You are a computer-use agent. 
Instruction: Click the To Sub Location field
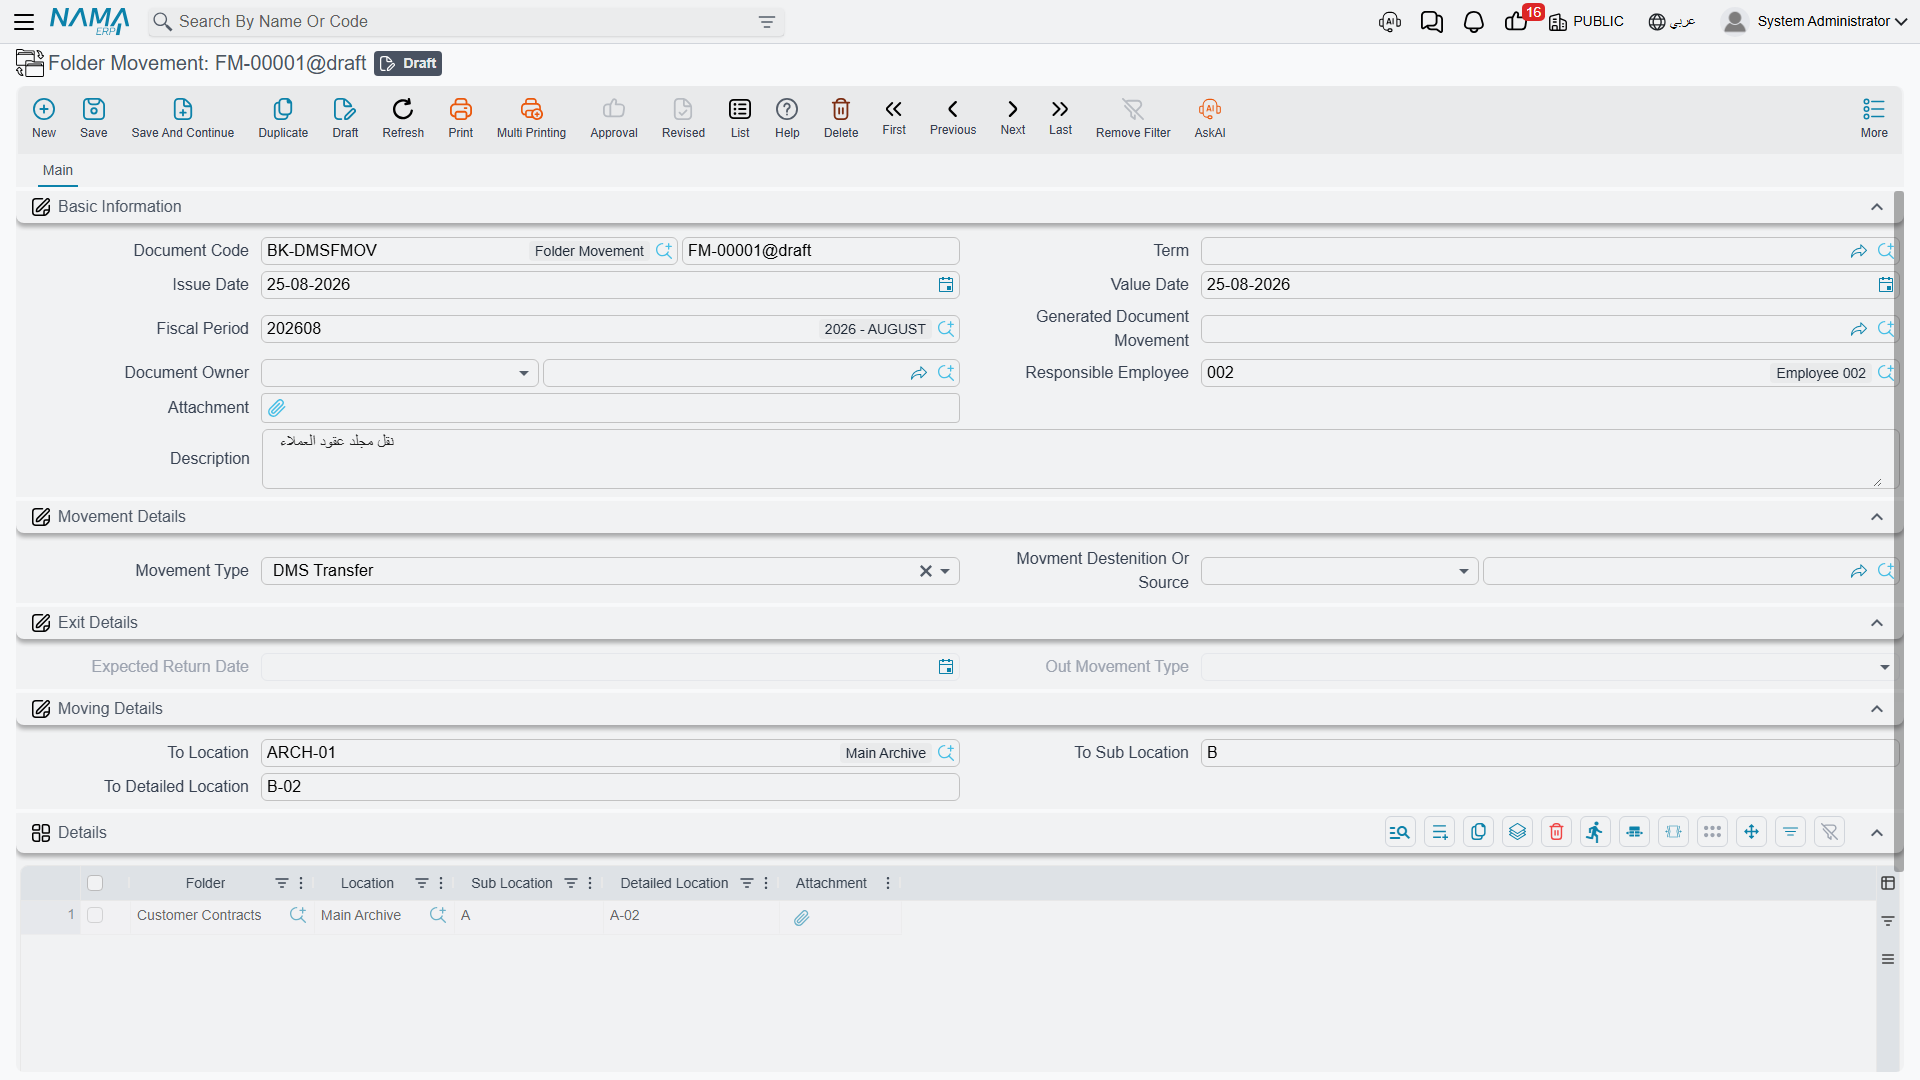pyautogui.click(x=1549, y=753)
